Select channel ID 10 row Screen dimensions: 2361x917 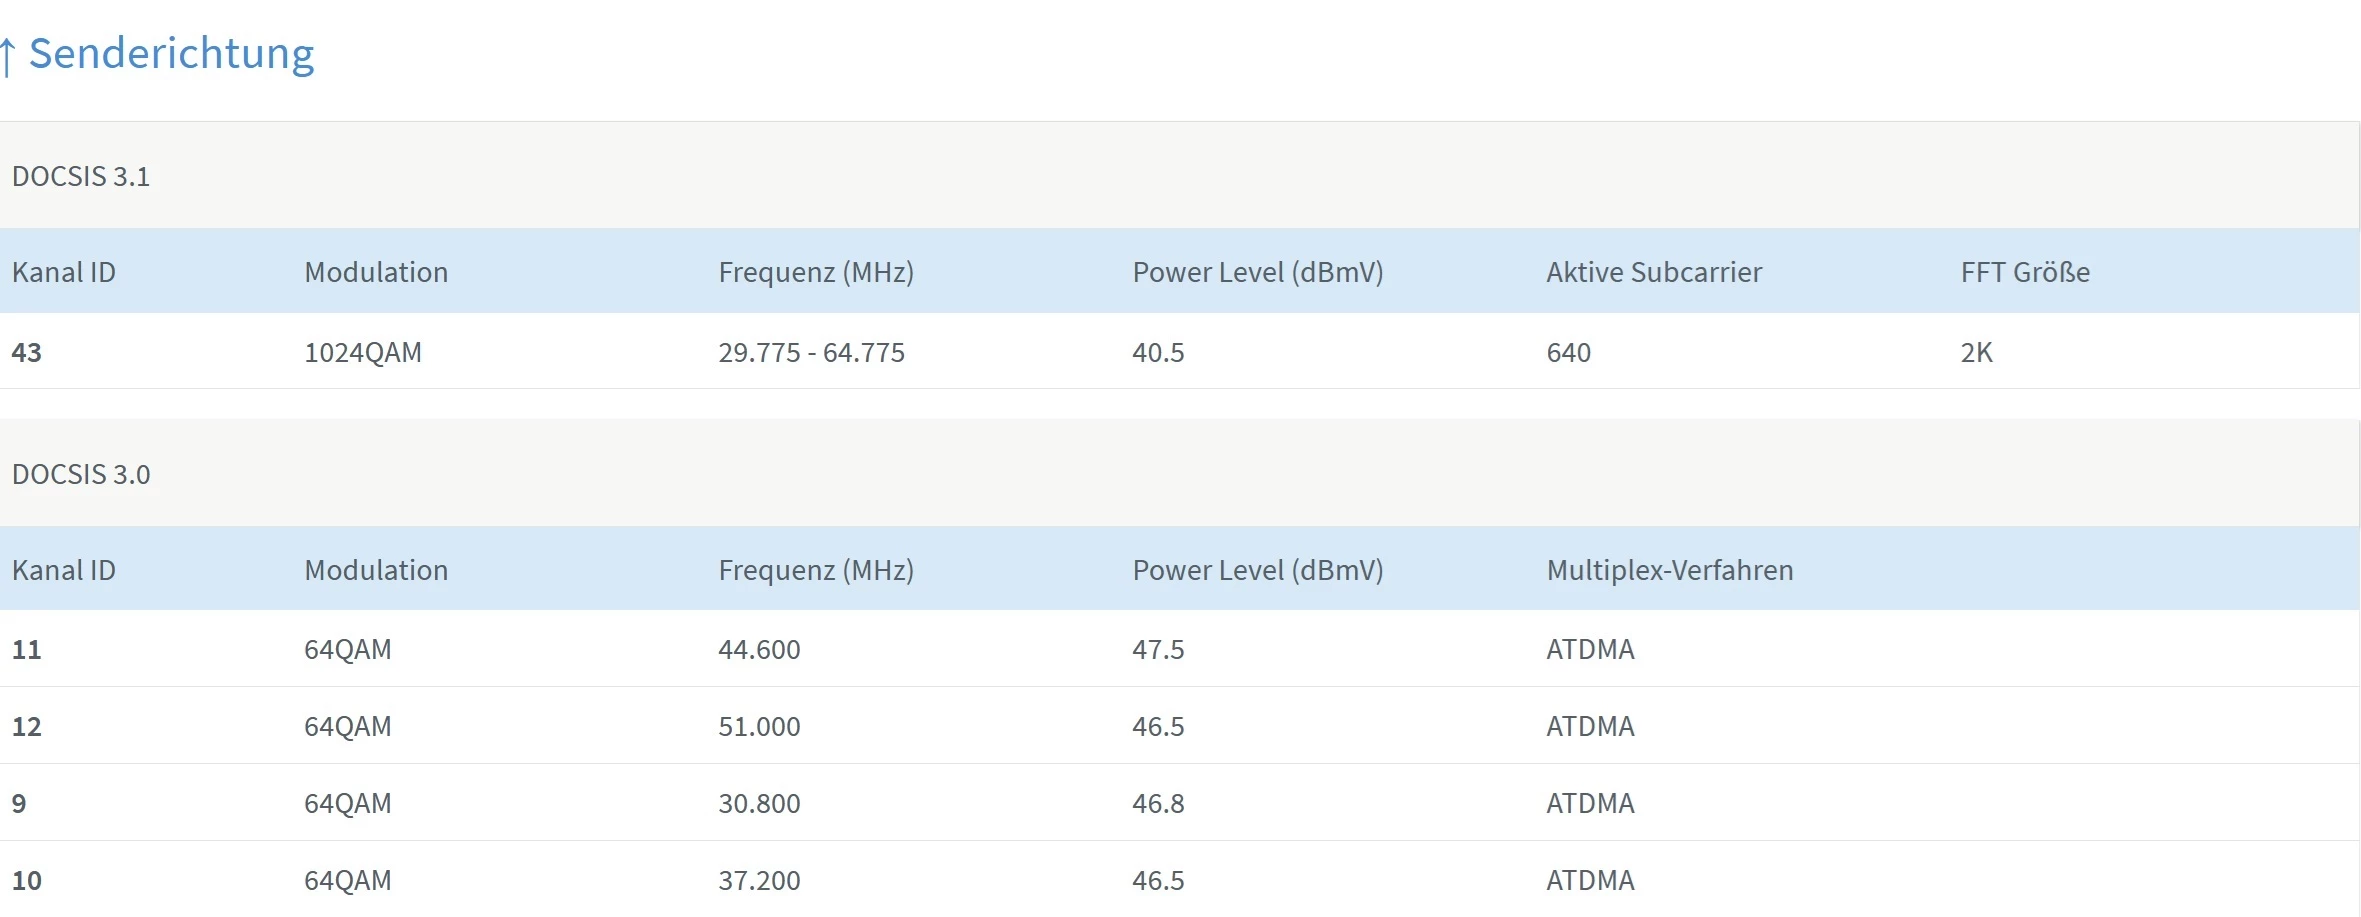[x=27, y=881]
